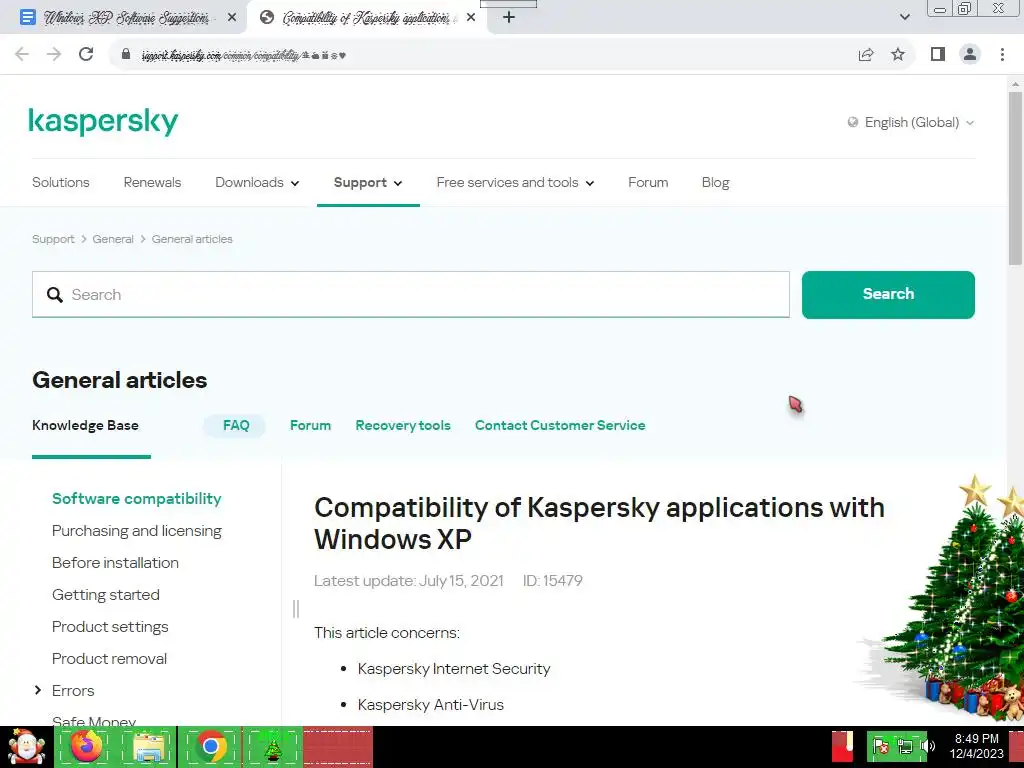The image size is (1024, 768).
Task: Open the Chrome three-dot menu
Action: pos(1002,54)
